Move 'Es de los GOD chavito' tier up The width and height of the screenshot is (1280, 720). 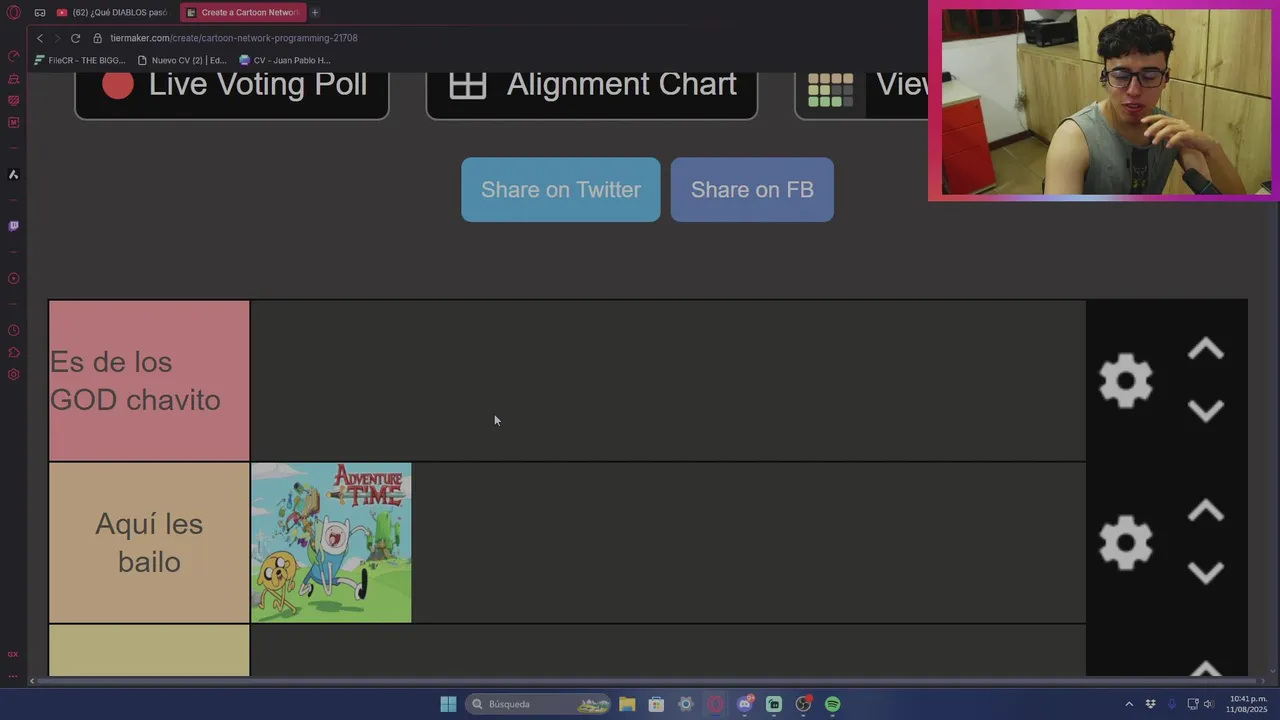click(x=1206, y=349)
